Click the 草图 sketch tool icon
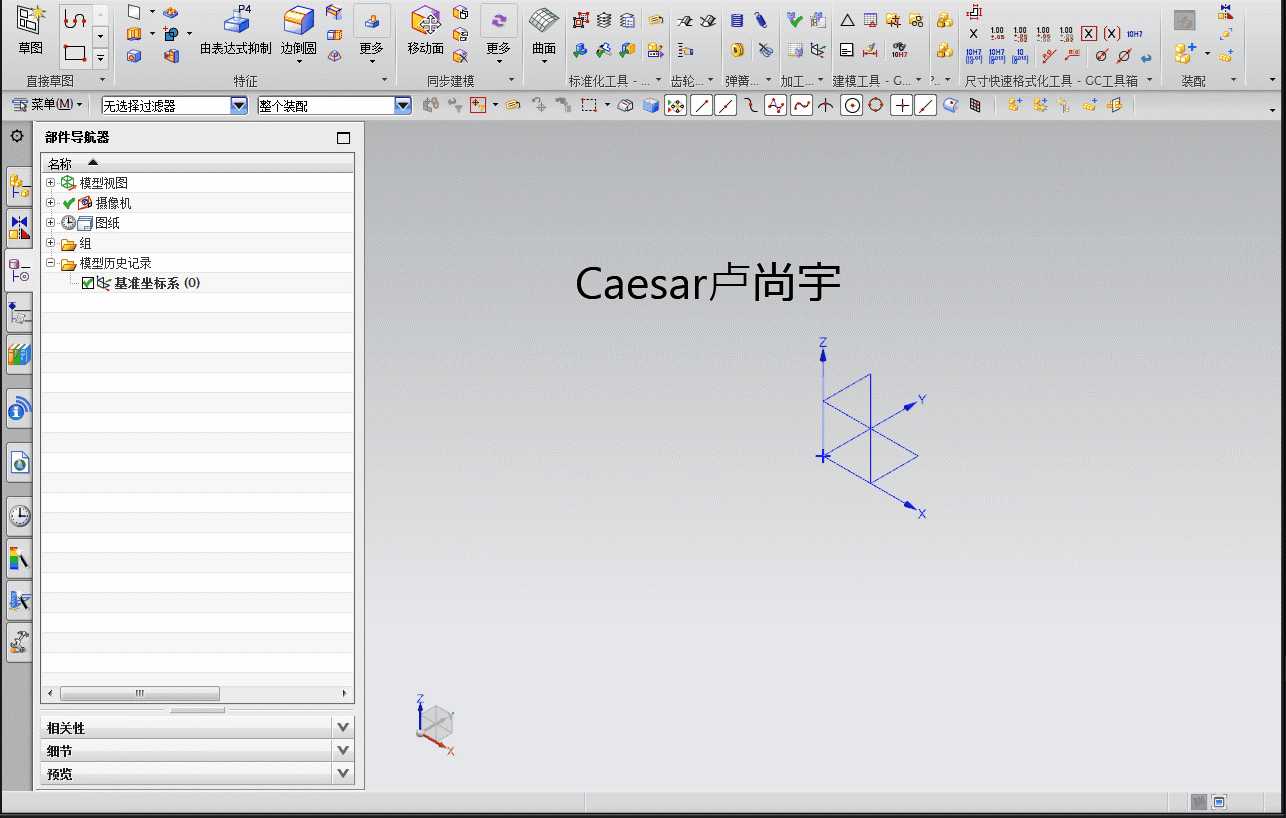Viewport: 1286px width, 818px height. point(31,30)
